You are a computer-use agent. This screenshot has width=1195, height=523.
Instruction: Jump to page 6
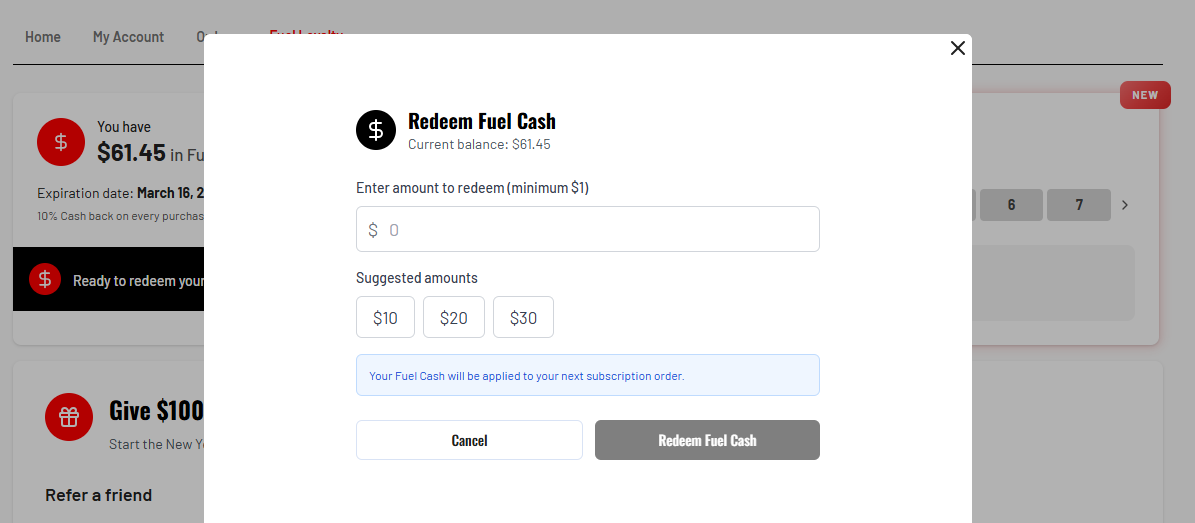coord(1011,205)
